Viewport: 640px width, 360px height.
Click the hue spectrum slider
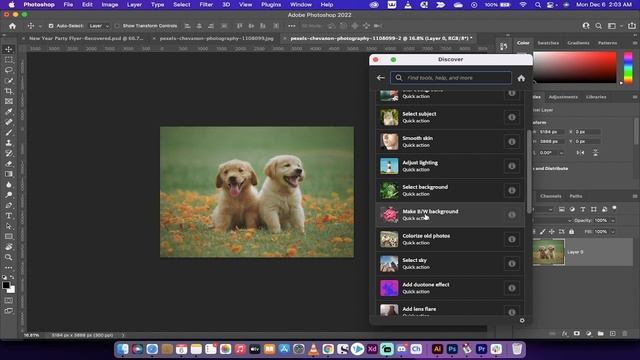(x=628, y=67)
